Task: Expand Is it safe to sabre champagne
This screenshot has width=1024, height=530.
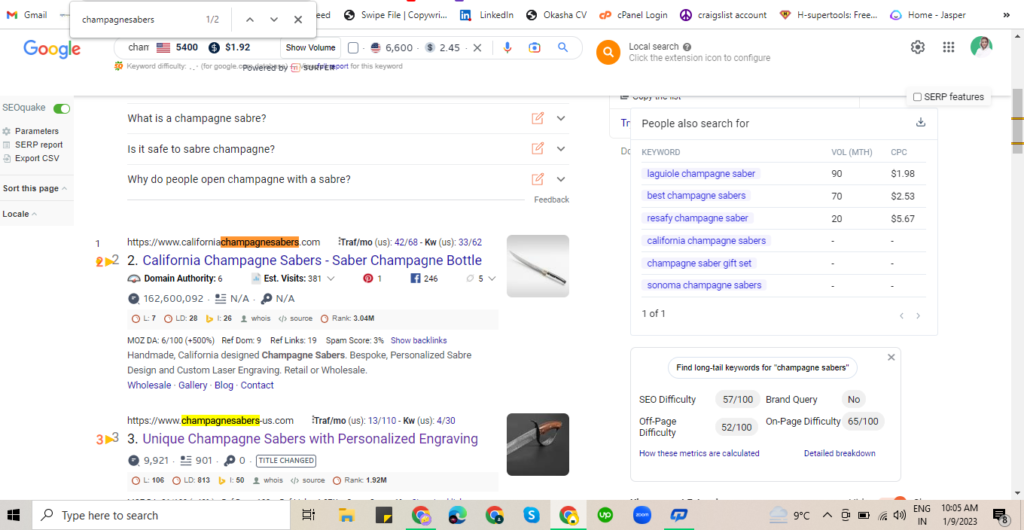Action: click(x=560, y=149)
